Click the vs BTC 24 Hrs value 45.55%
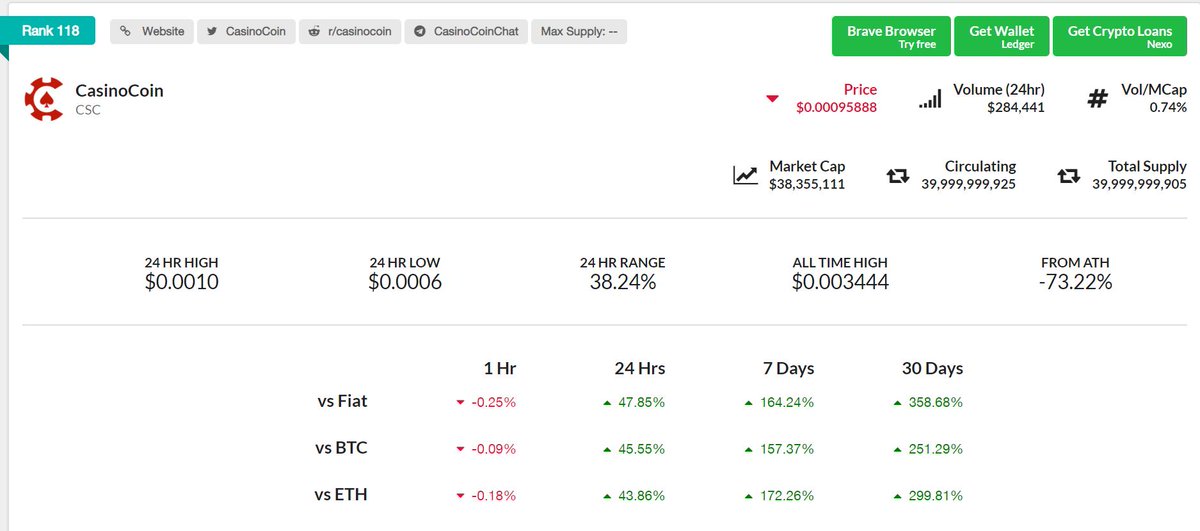 point(641,449)
